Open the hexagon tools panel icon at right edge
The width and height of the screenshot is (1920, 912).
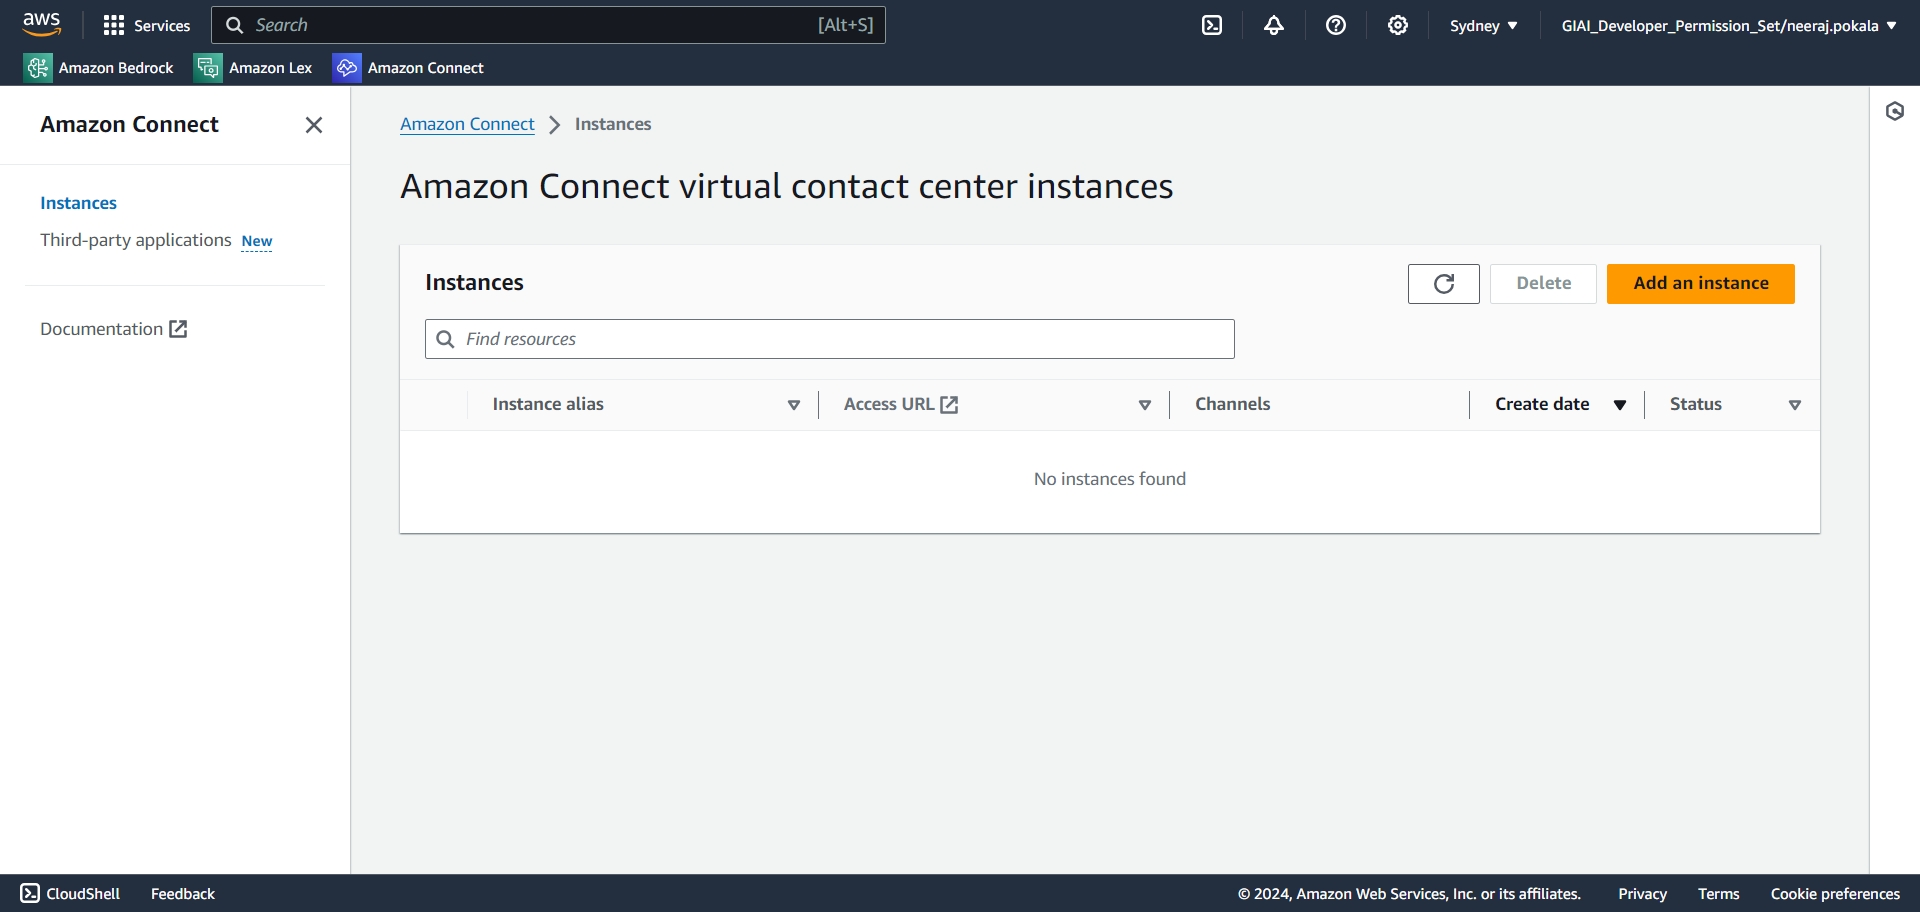(1895, 111)
